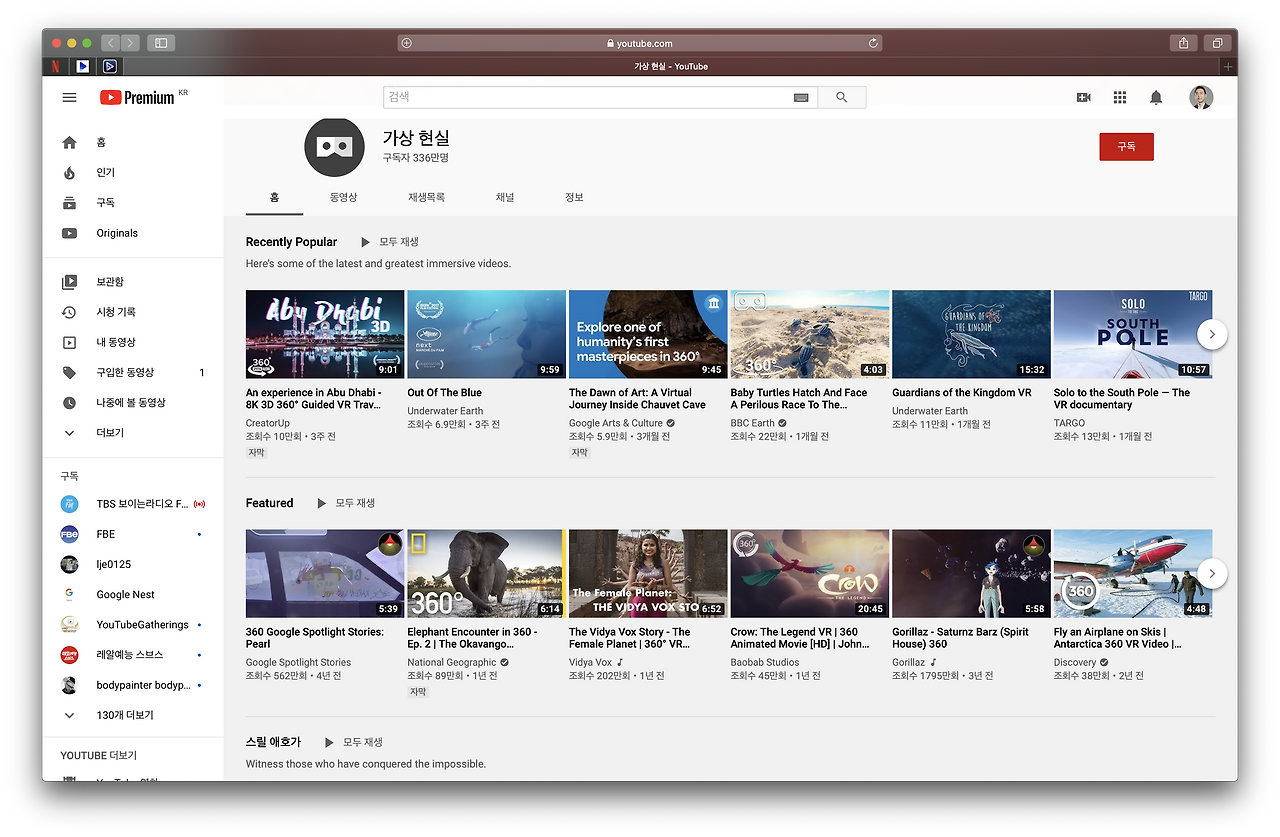
Task: Open 나중에 볼 동영상 in the sidebar
Action: tap(133, 402)
